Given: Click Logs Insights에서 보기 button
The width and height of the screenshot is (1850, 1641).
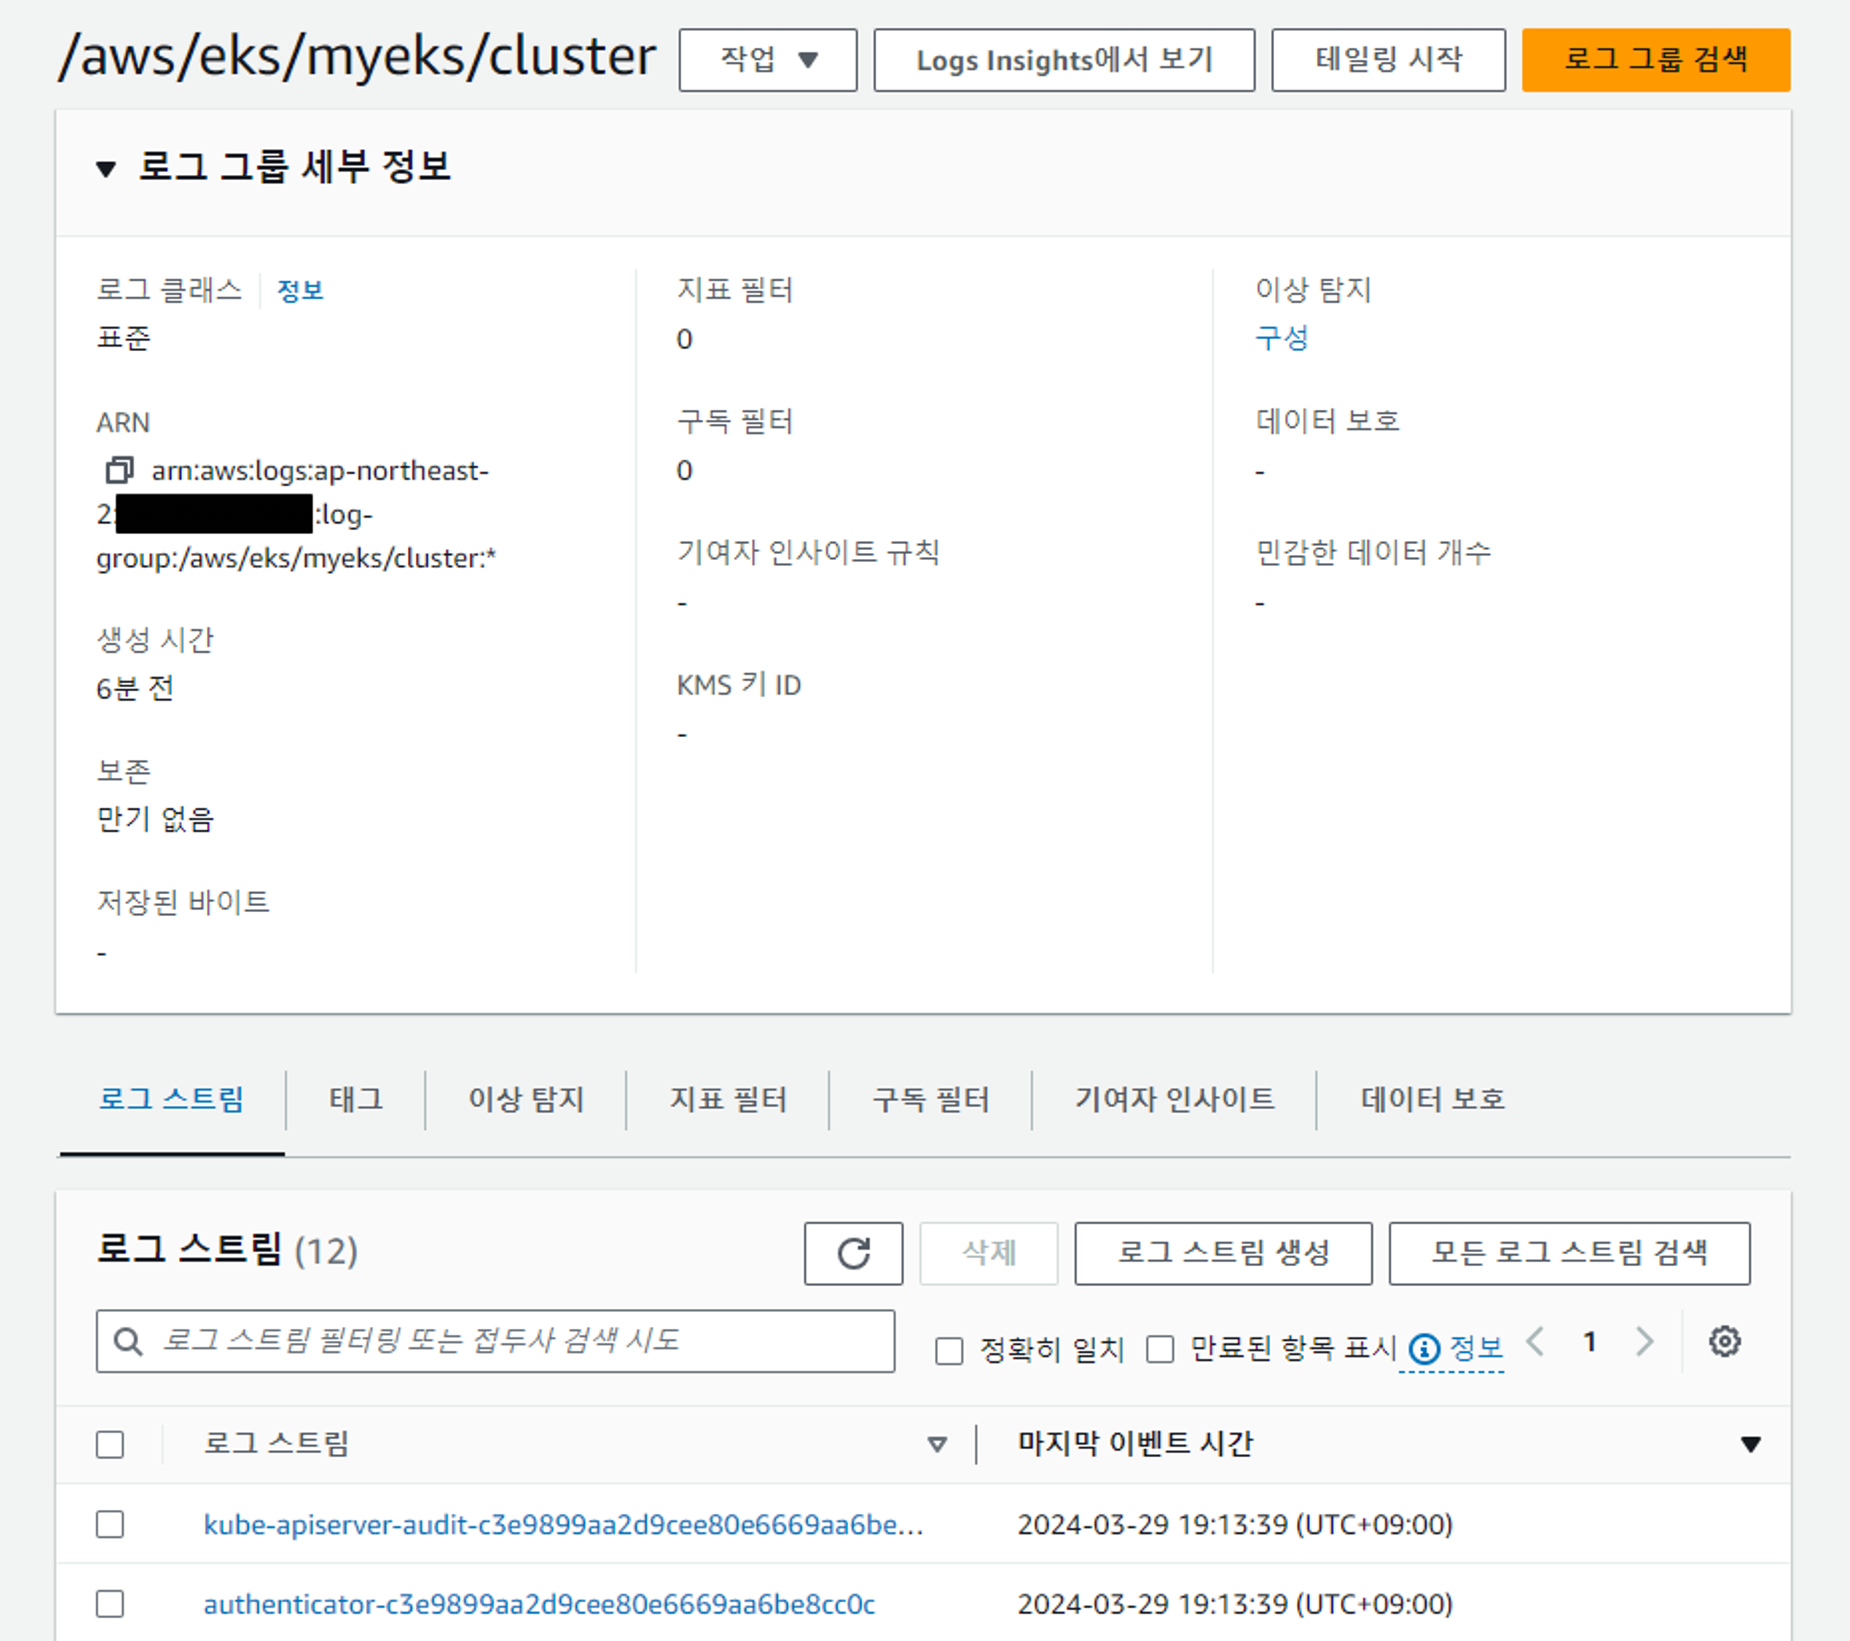Looking at the screenshot, I should (x=1064, y=60).
